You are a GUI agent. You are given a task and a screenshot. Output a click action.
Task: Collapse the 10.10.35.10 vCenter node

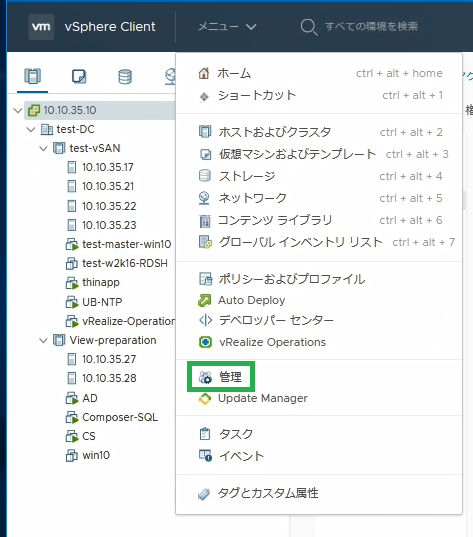18,110
